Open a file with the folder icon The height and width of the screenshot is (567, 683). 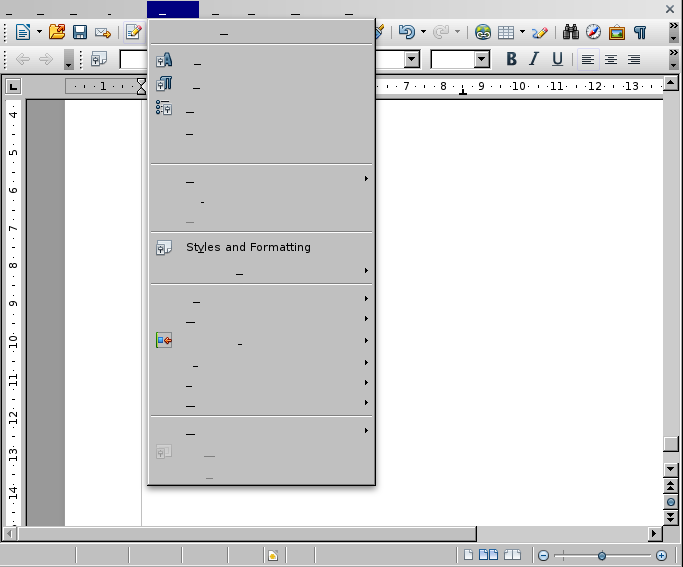57,32
